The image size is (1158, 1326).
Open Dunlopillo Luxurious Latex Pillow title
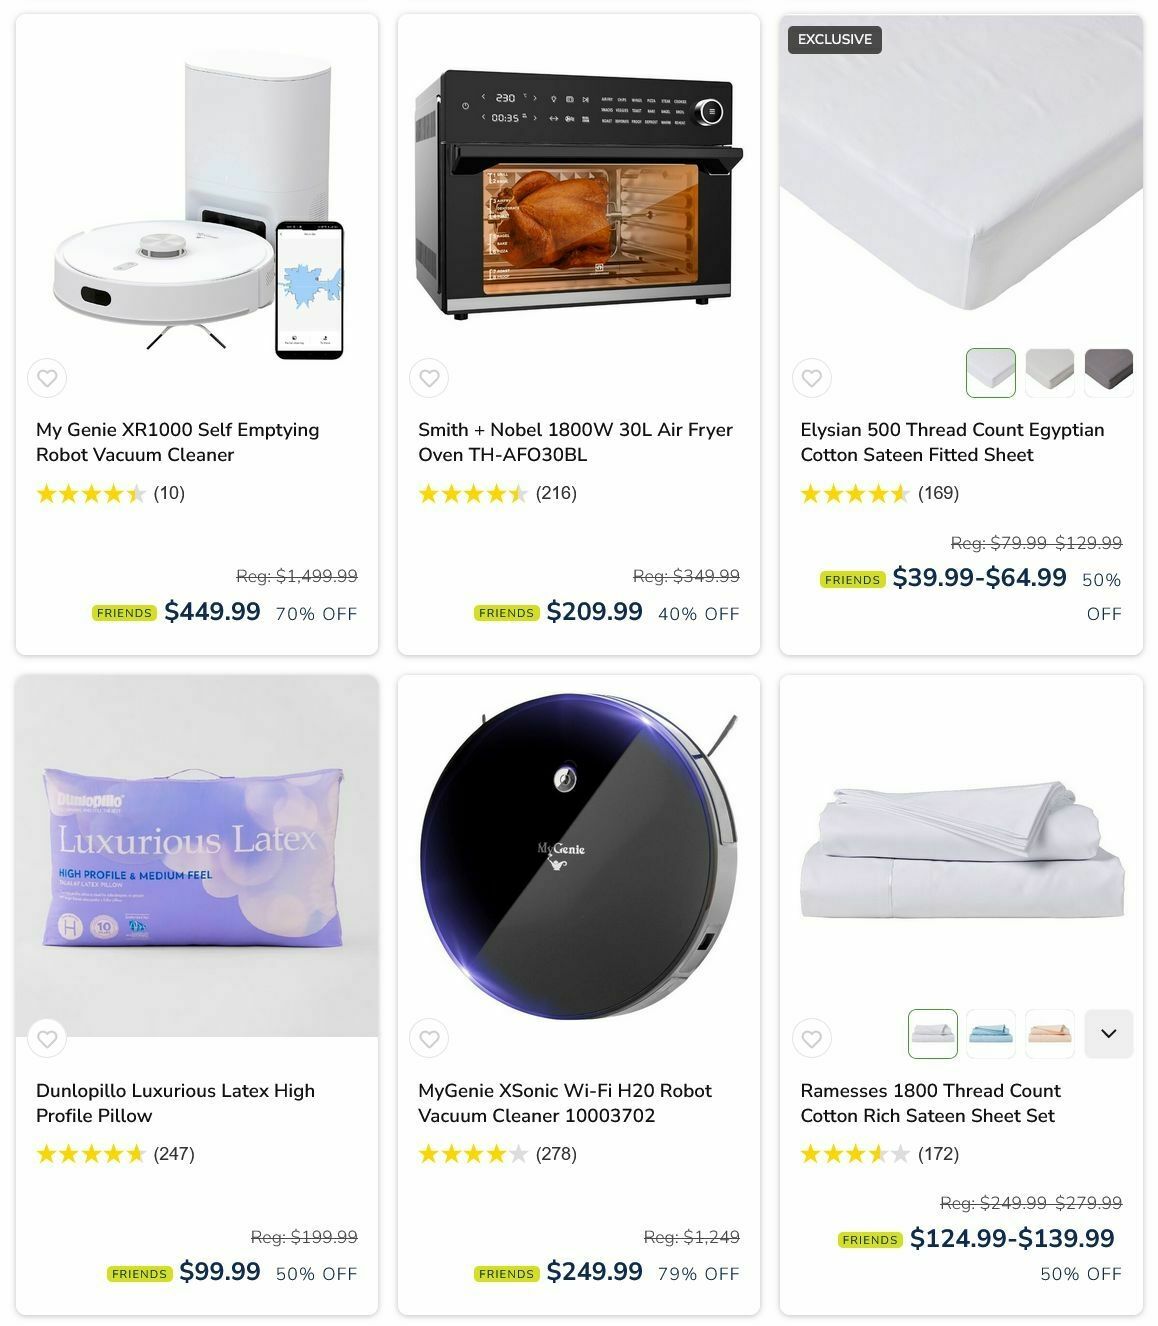click(x=176, y=1103)
